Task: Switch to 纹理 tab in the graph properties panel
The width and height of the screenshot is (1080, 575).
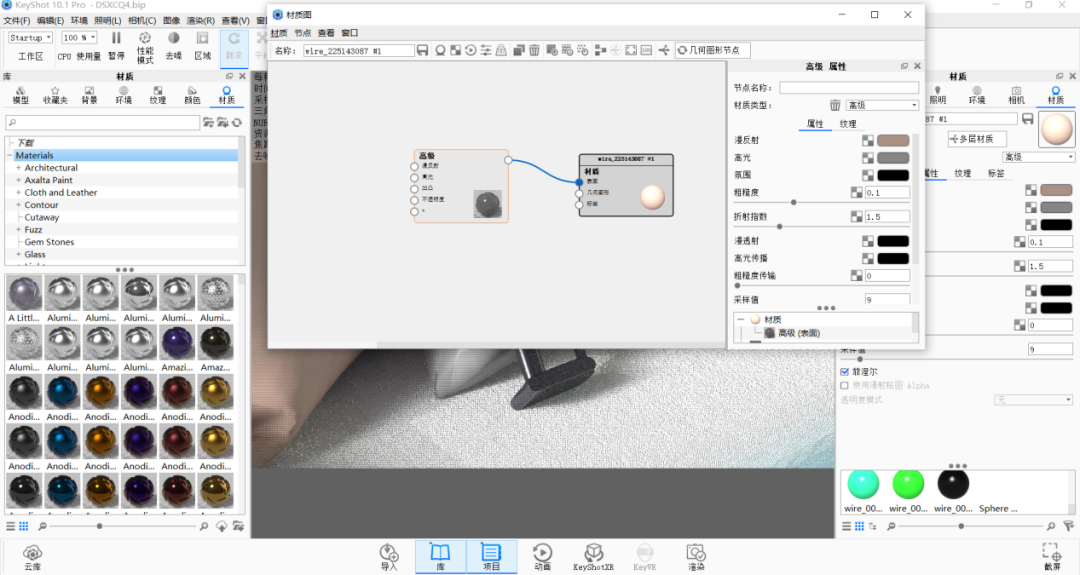Action: pos(848,124)
